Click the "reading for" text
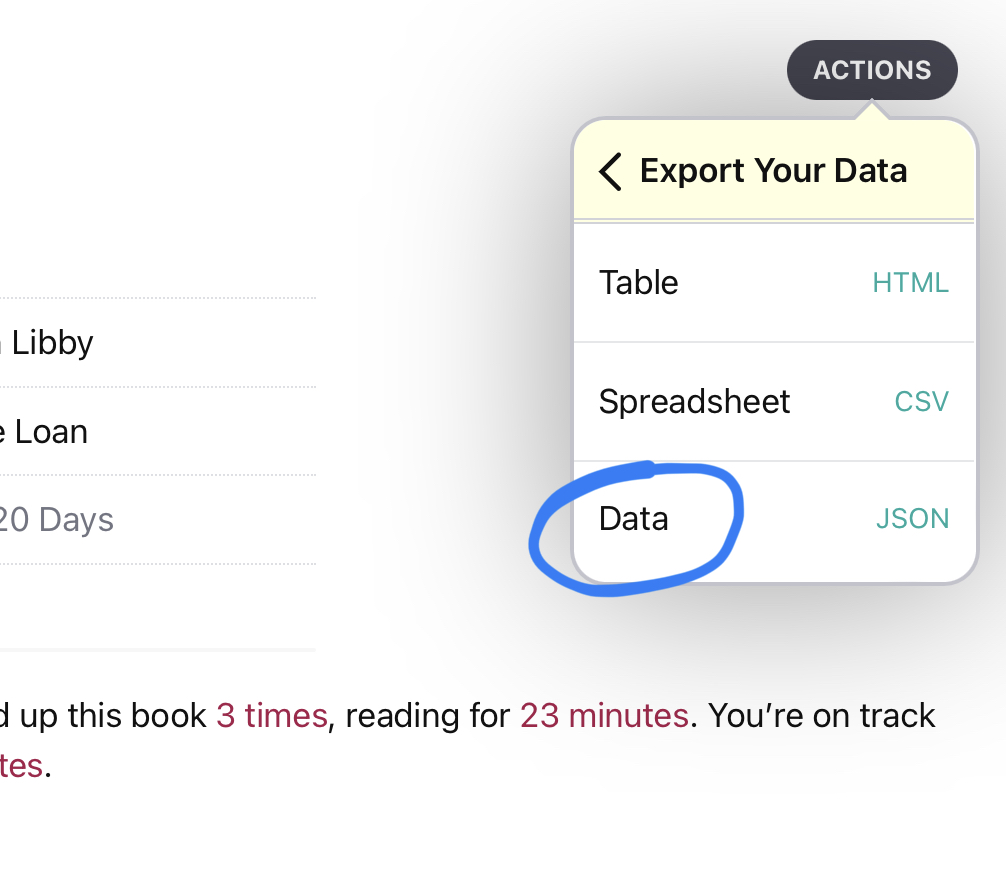The height and width of the screenshot is (887, 1006). click(424, 716)
